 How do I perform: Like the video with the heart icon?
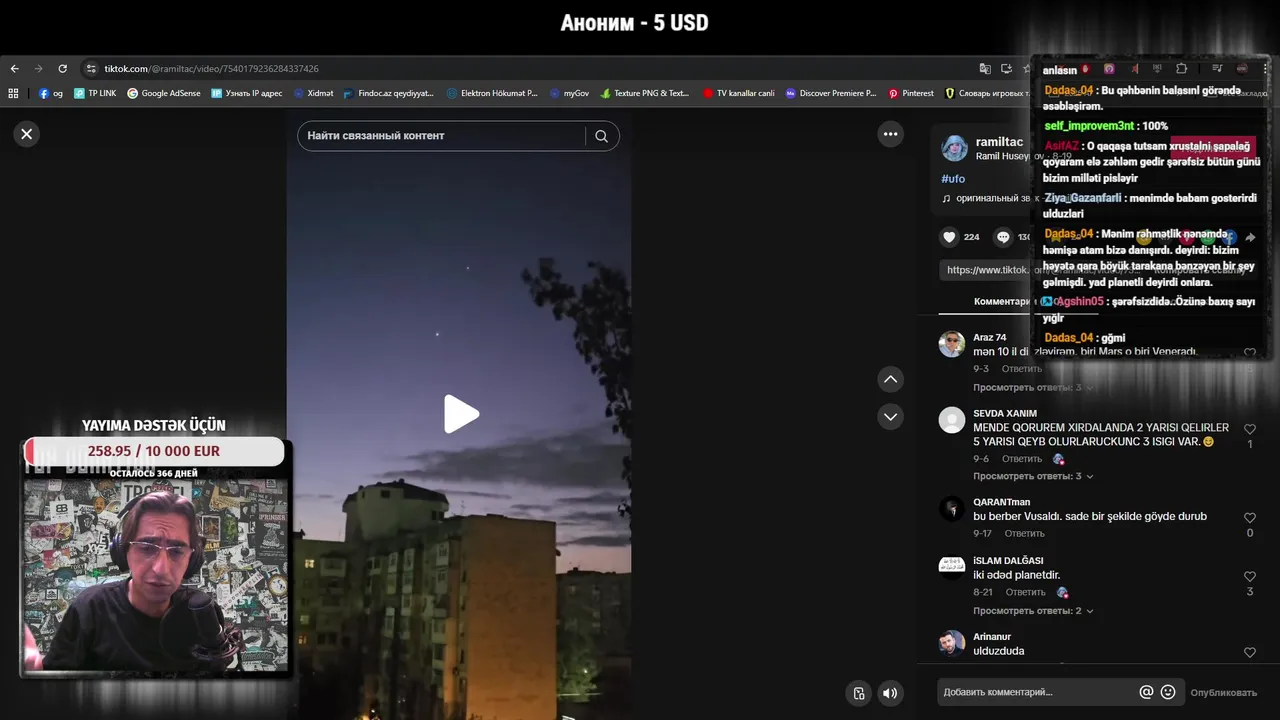[x=949, y=237]
